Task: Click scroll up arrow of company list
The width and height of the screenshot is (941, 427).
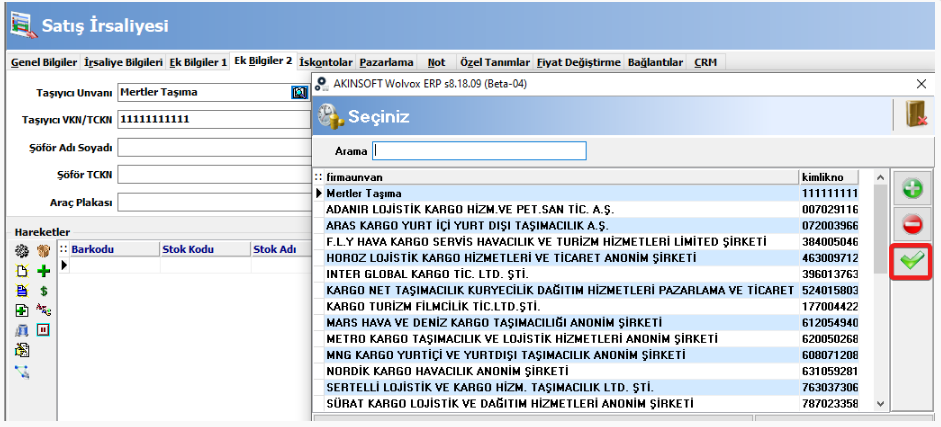Action: [x=880, y=178]
